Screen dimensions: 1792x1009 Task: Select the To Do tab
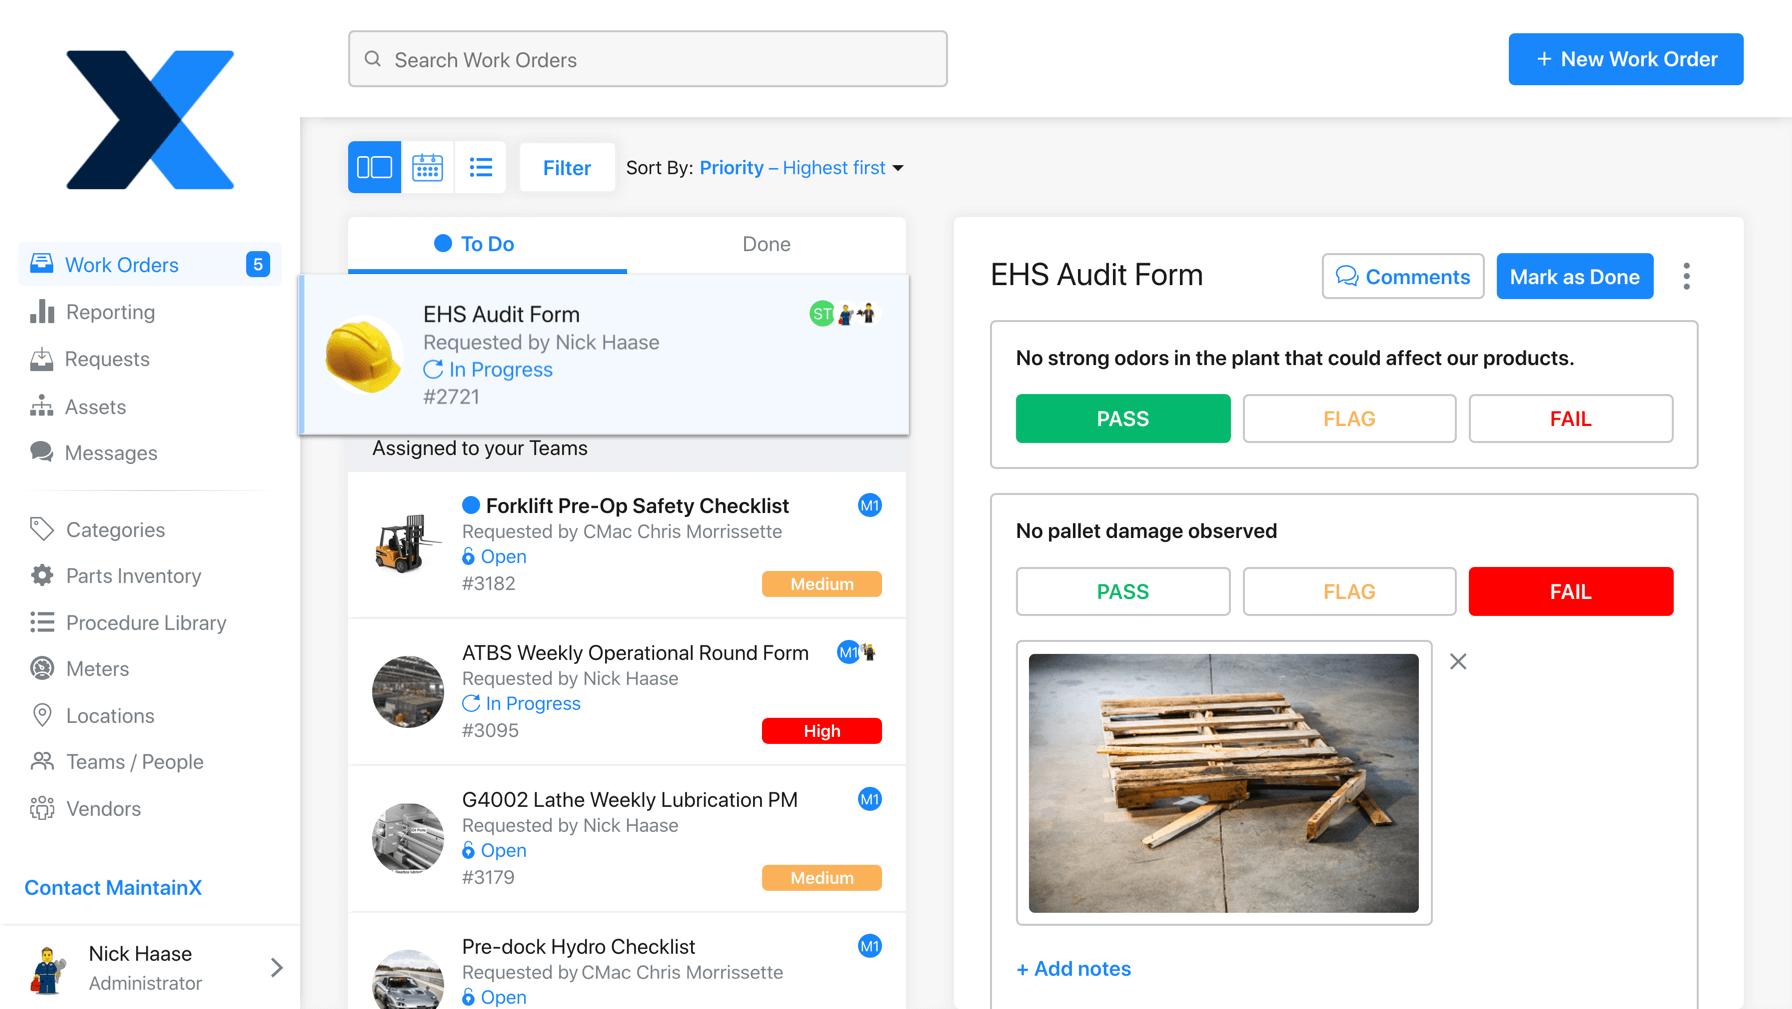click(487, 244)
